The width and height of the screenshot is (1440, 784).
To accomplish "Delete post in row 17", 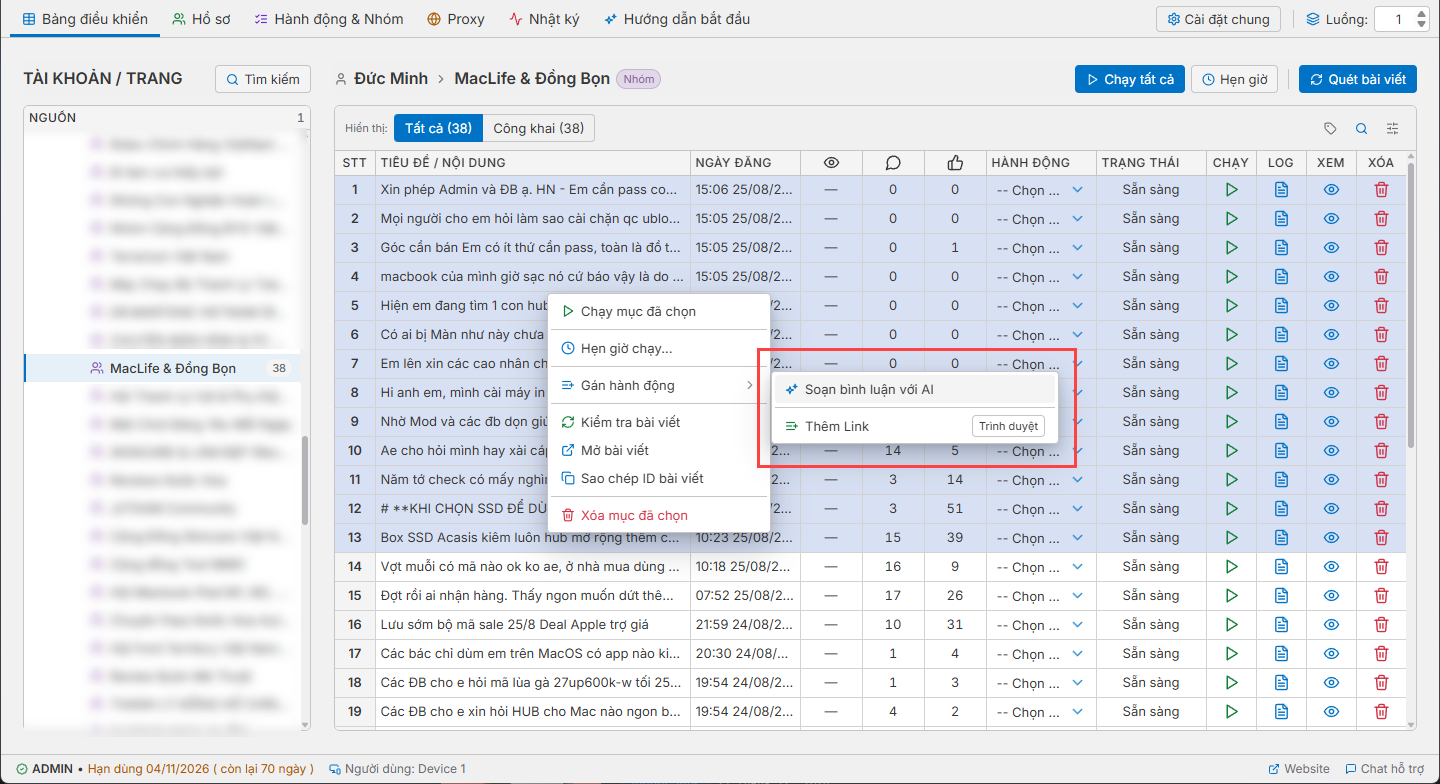I will (x=1381, y=654).
